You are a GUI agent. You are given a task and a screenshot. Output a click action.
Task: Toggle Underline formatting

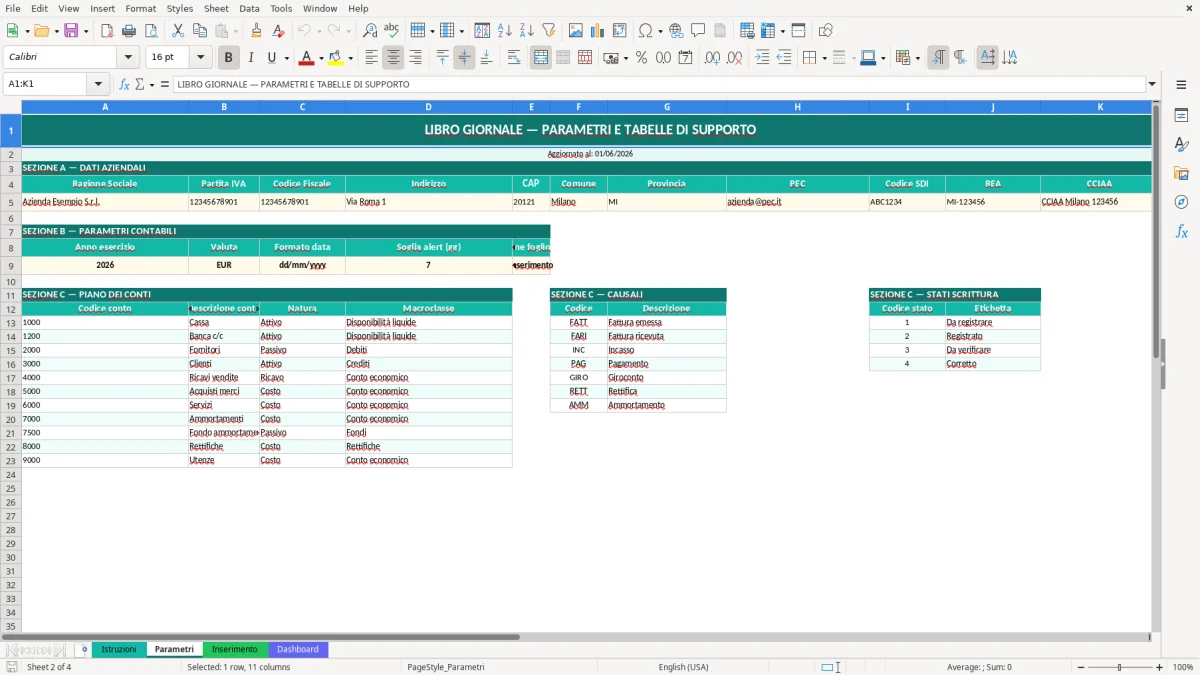(271, 58)
